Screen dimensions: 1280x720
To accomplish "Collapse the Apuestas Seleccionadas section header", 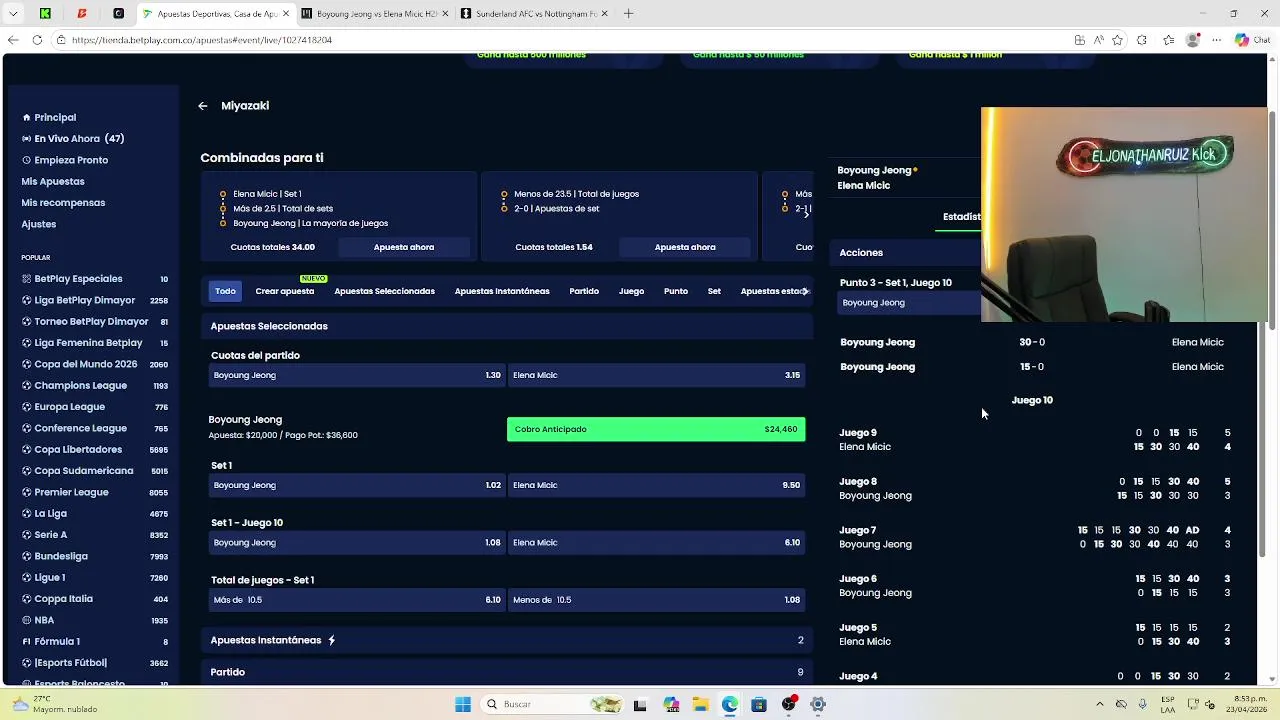I will (507, 326).
